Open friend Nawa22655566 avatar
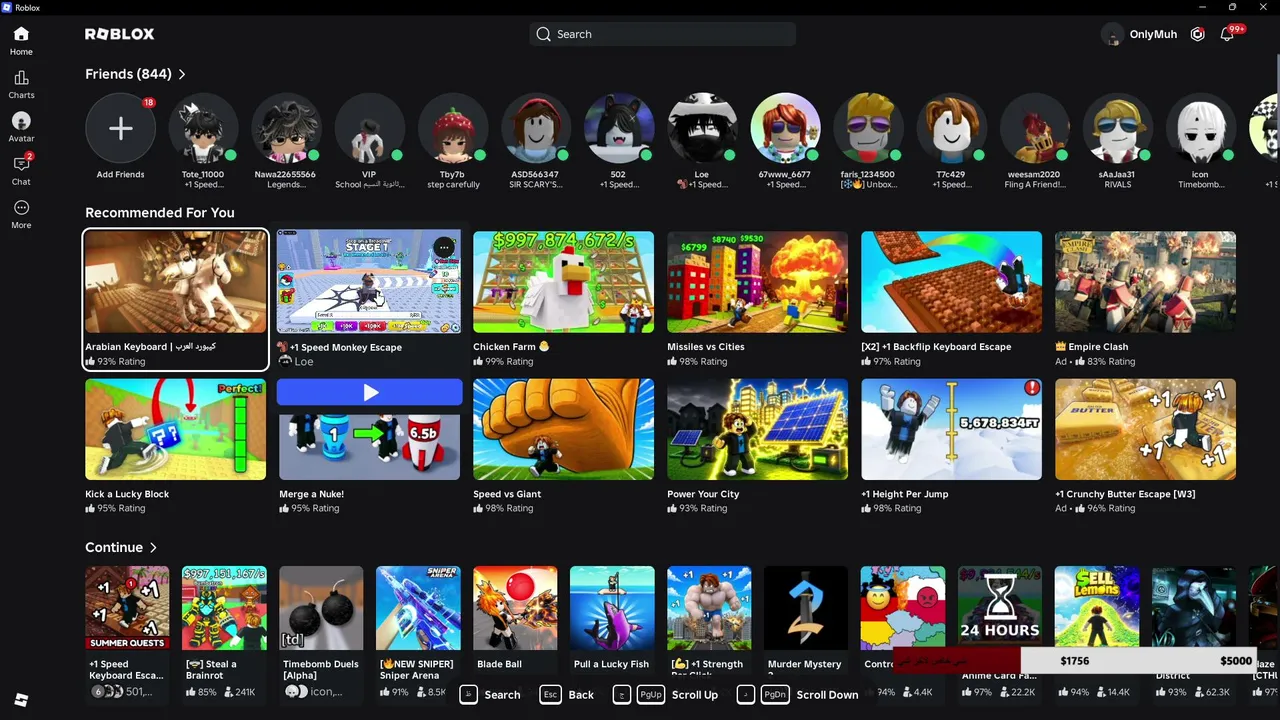1280x720 pixels. pos(286,128)
